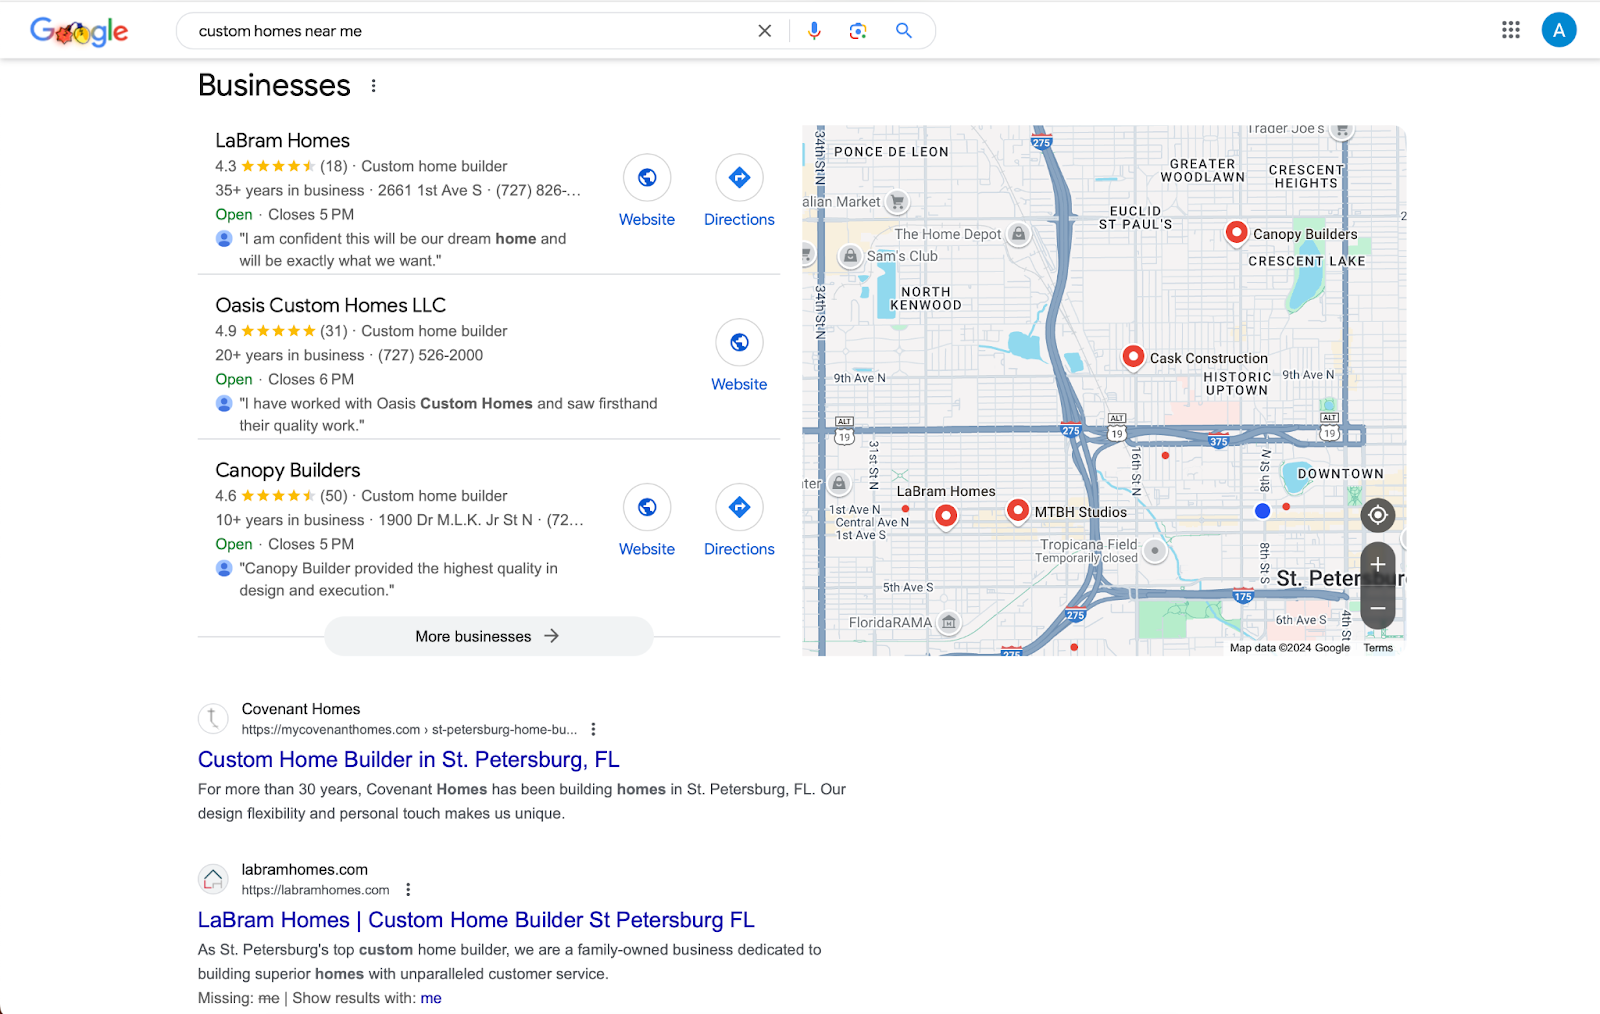Open the account avatar labeled A
The width and height of the screenshot is (1600, 1014).
1559,30
